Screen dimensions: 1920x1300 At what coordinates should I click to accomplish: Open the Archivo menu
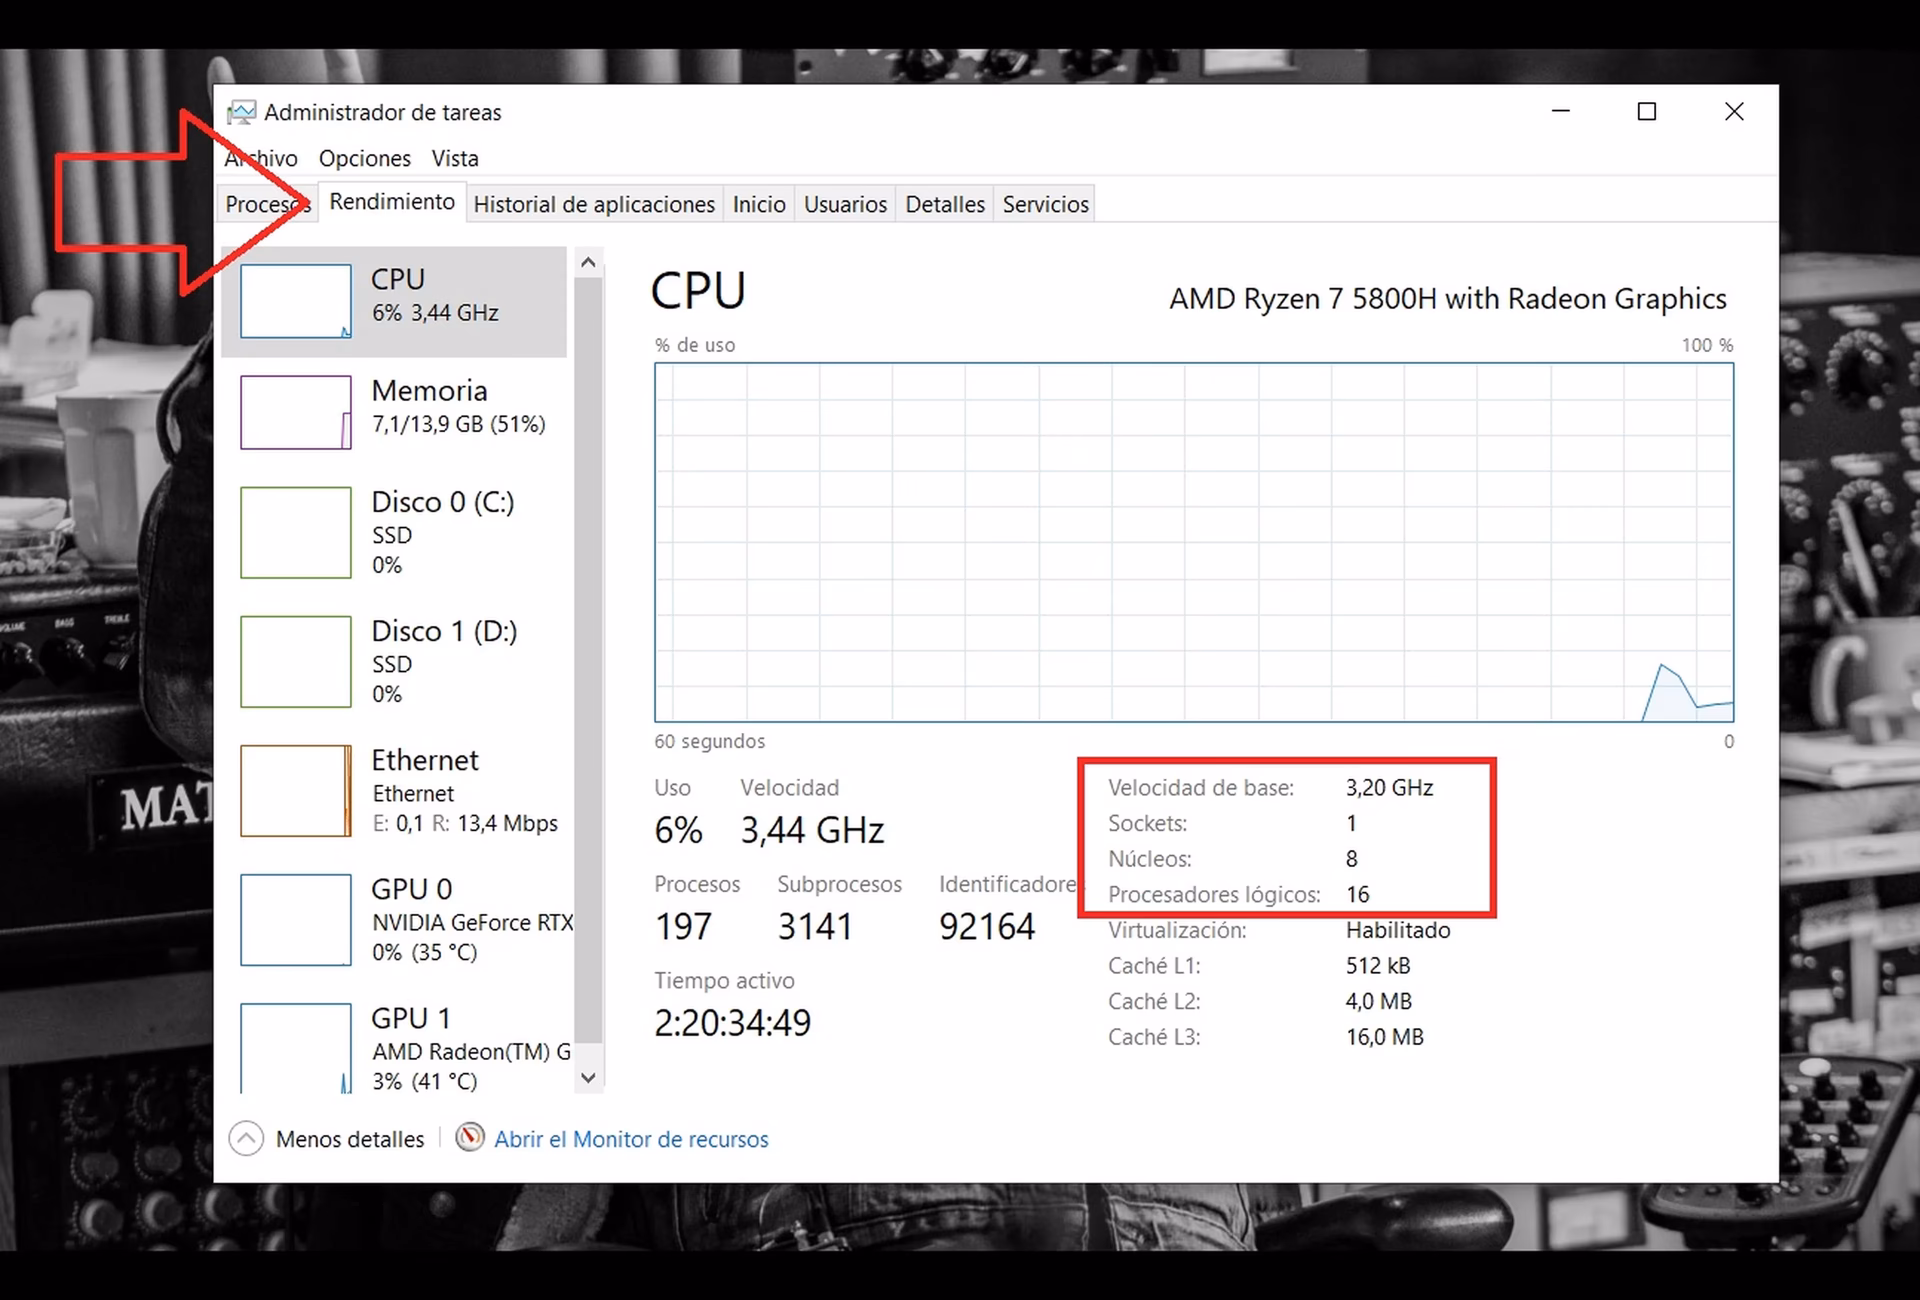(261, 158)
